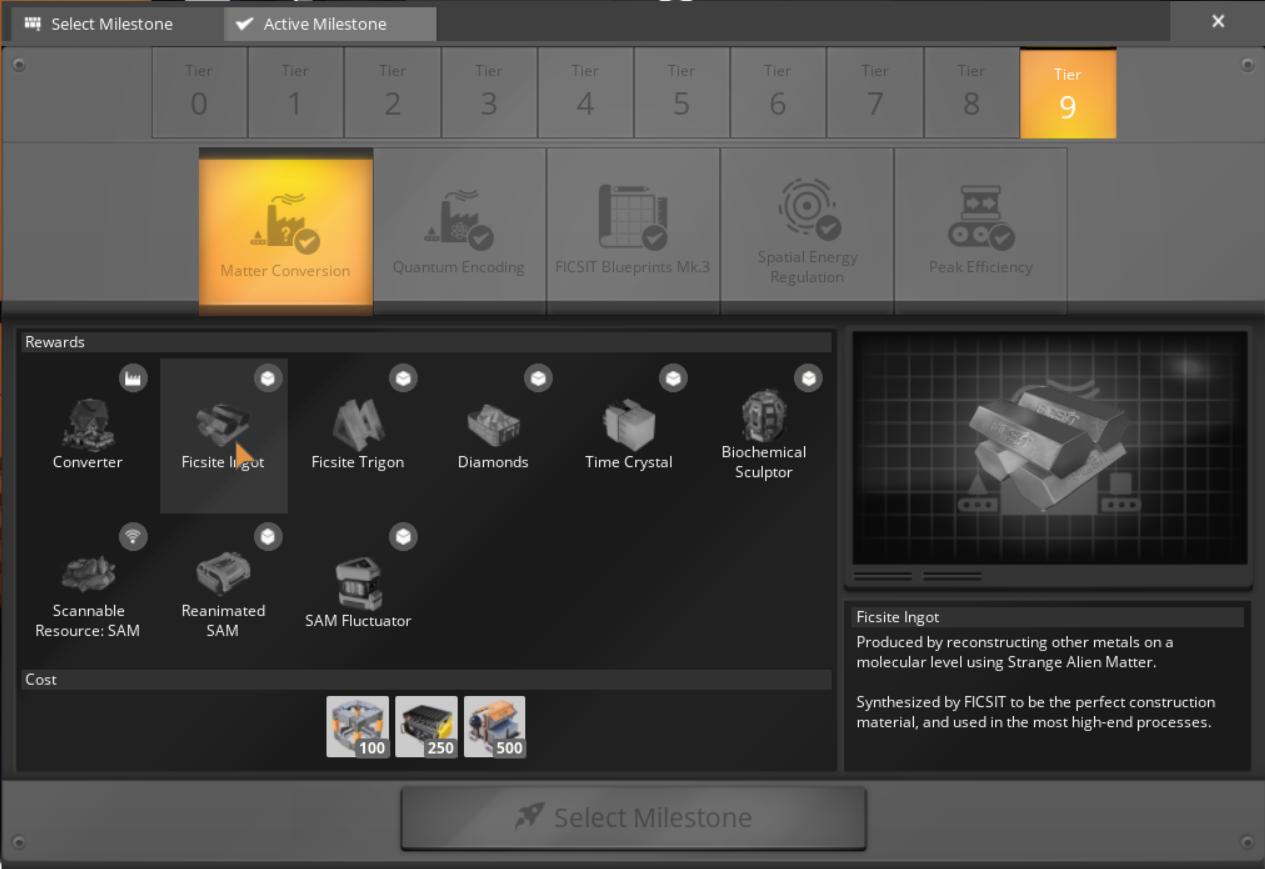Switch to Tier 7
The height and width of the screenshot is (869, 1265).
pyautogui.click(x=874, y=93)
